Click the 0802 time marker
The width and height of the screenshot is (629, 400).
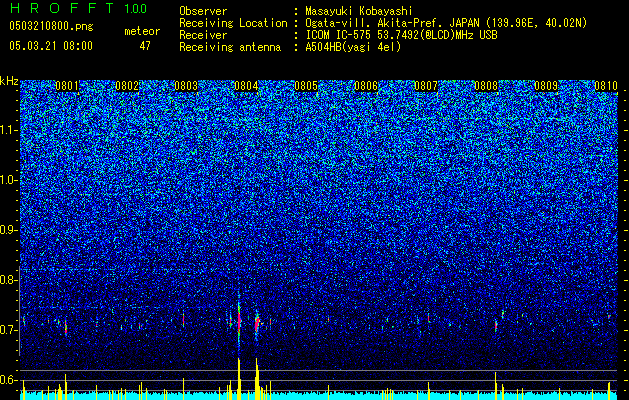click(x=127, y=86)
